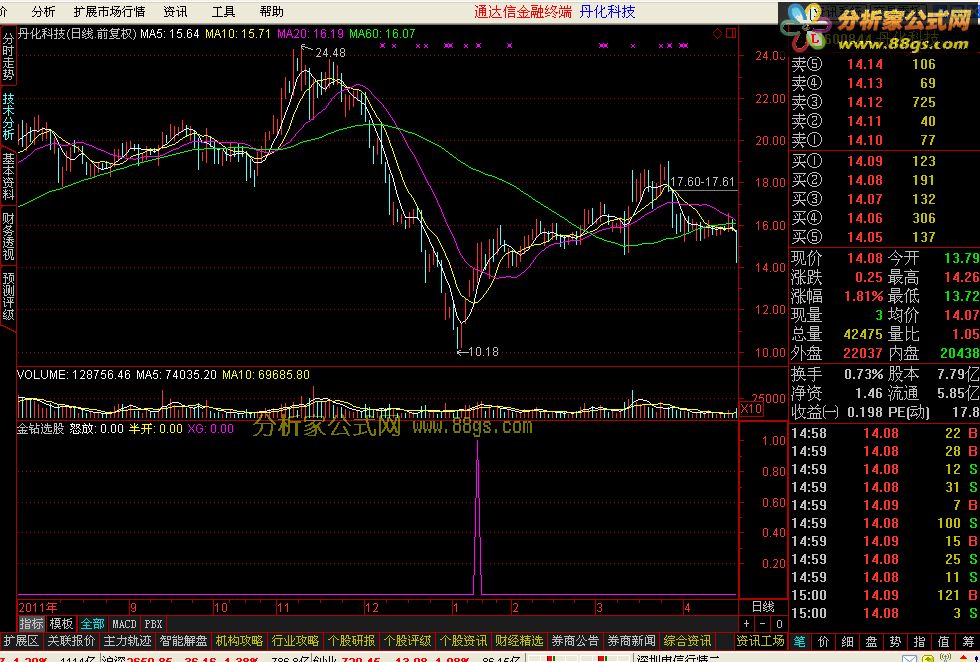
Task: Open the 扩展区 bottom tab
Action: pos(21,641)
